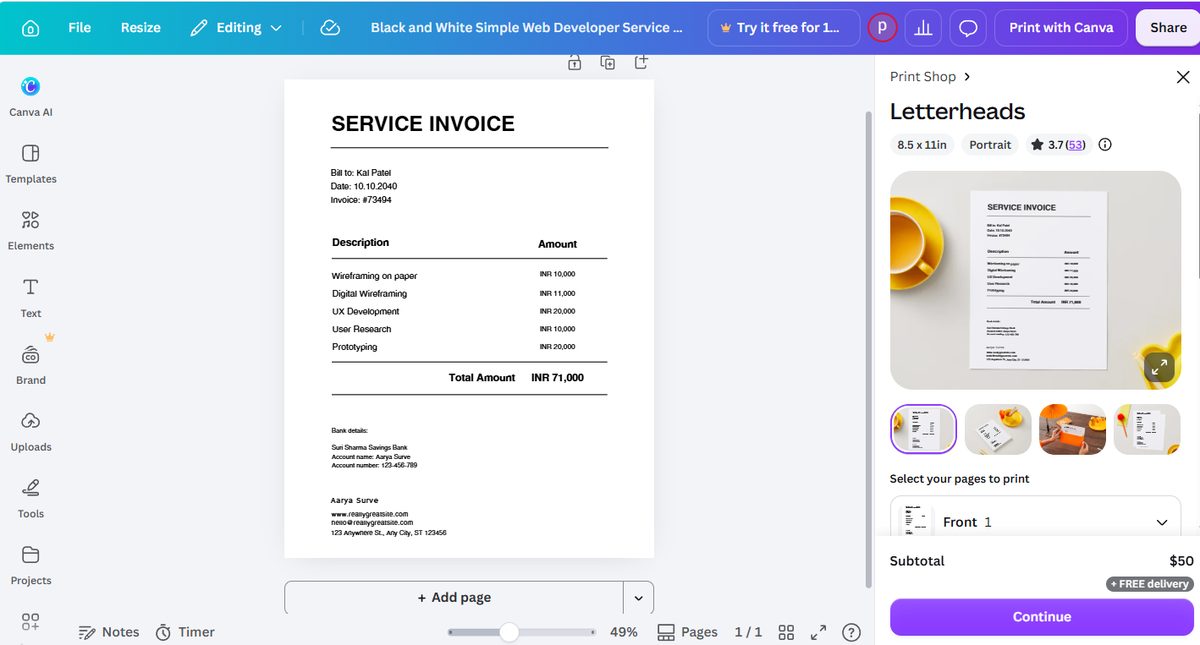Open the Resize menu
Image resolution: width=1200 pixels, height=645 pixels.
141,27
